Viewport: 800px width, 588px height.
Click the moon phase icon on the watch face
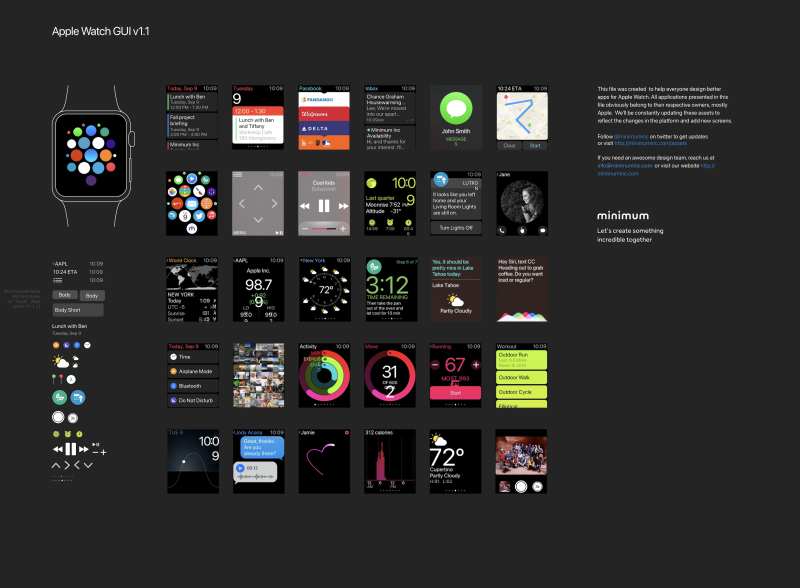[371, 182]
